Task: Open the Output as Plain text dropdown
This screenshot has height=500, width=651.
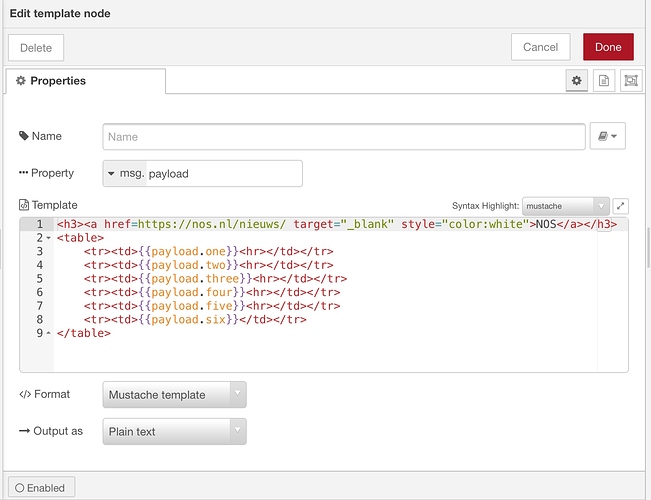Action: coord(174,432)
